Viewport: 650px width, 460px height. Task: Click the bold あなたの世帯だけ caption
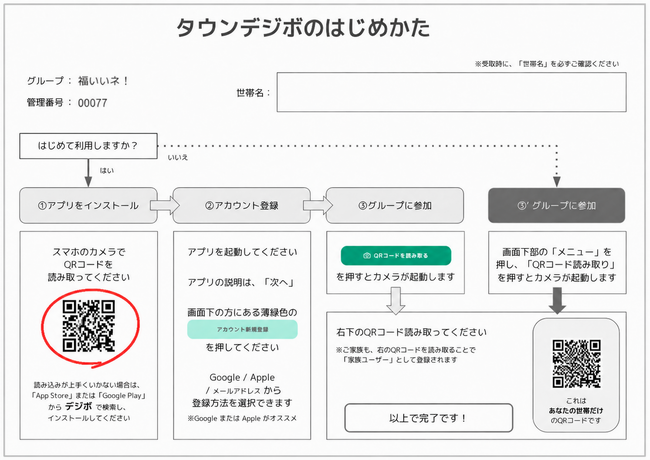pyautogui.click(x=576, y=411)
